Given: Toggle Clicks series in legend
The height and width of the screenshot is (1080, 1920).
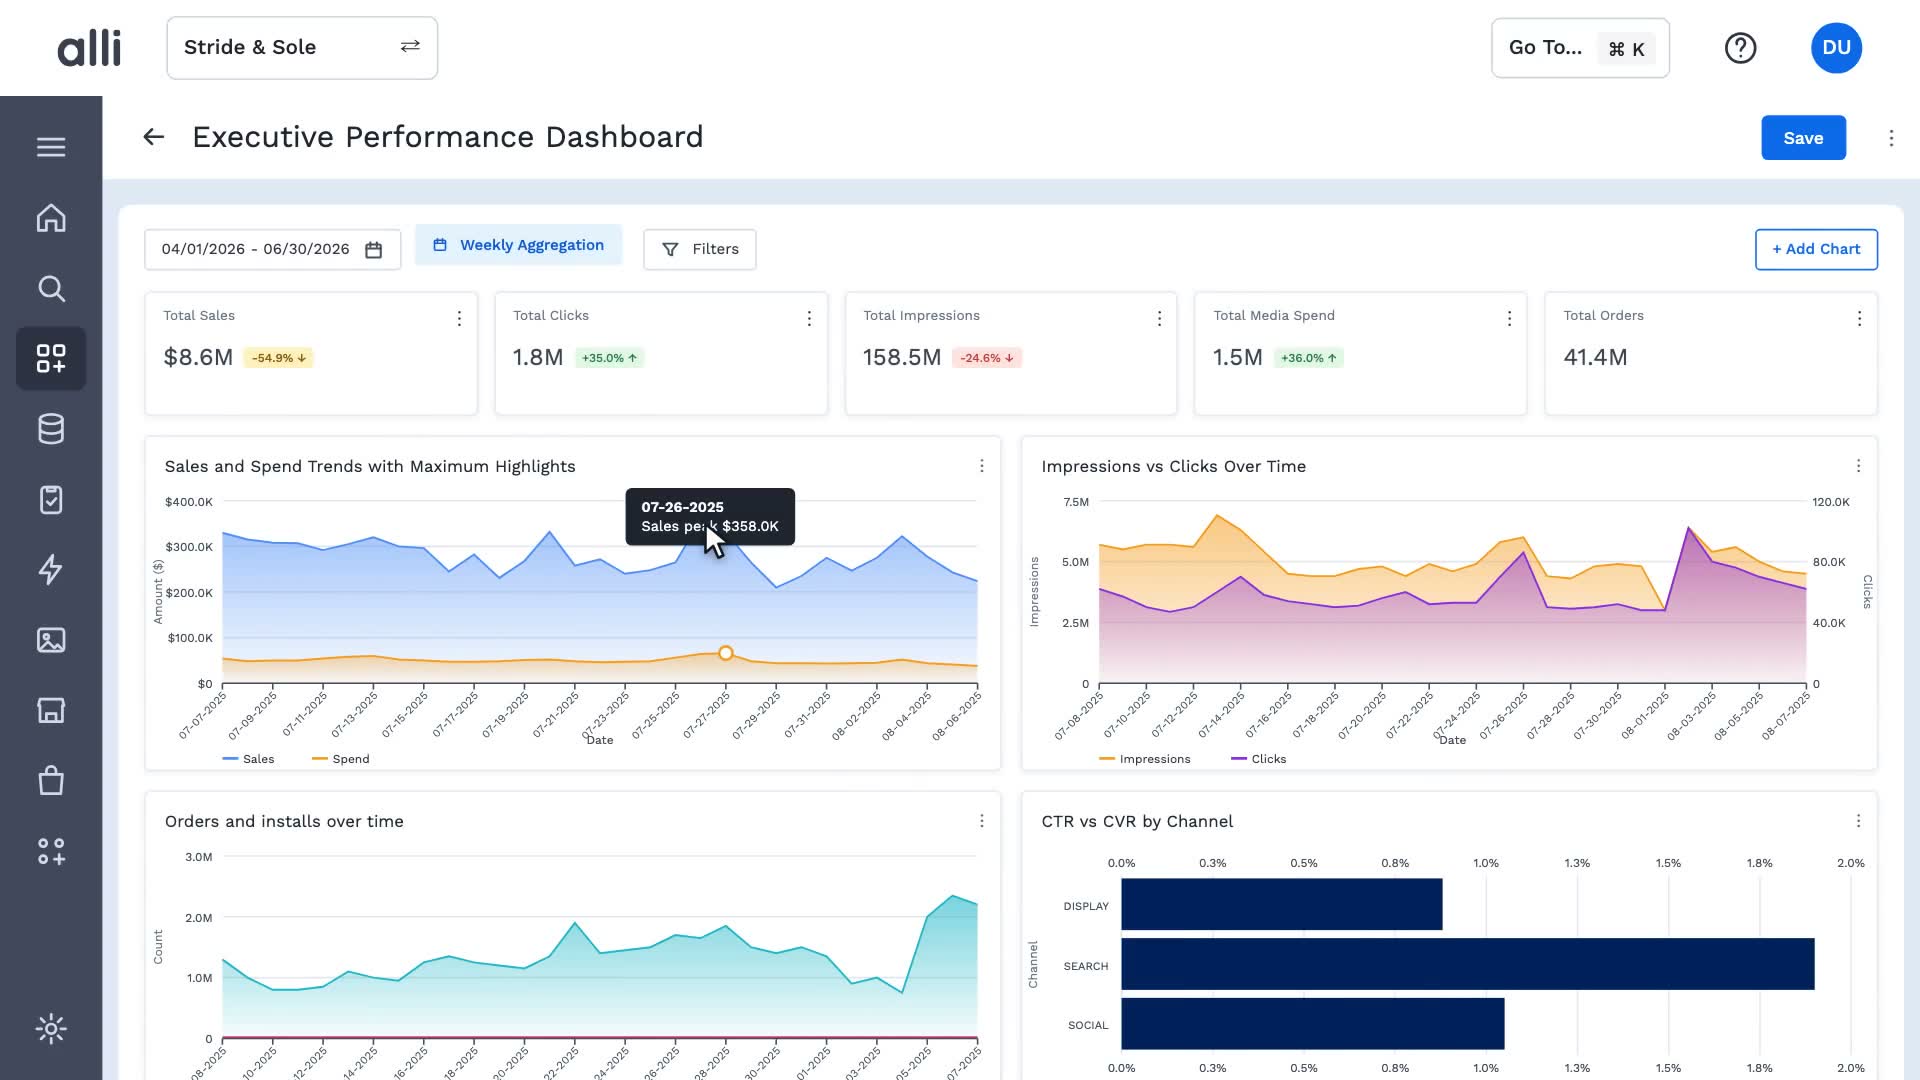Looking at the screenshot, I should coord(1259,759).
